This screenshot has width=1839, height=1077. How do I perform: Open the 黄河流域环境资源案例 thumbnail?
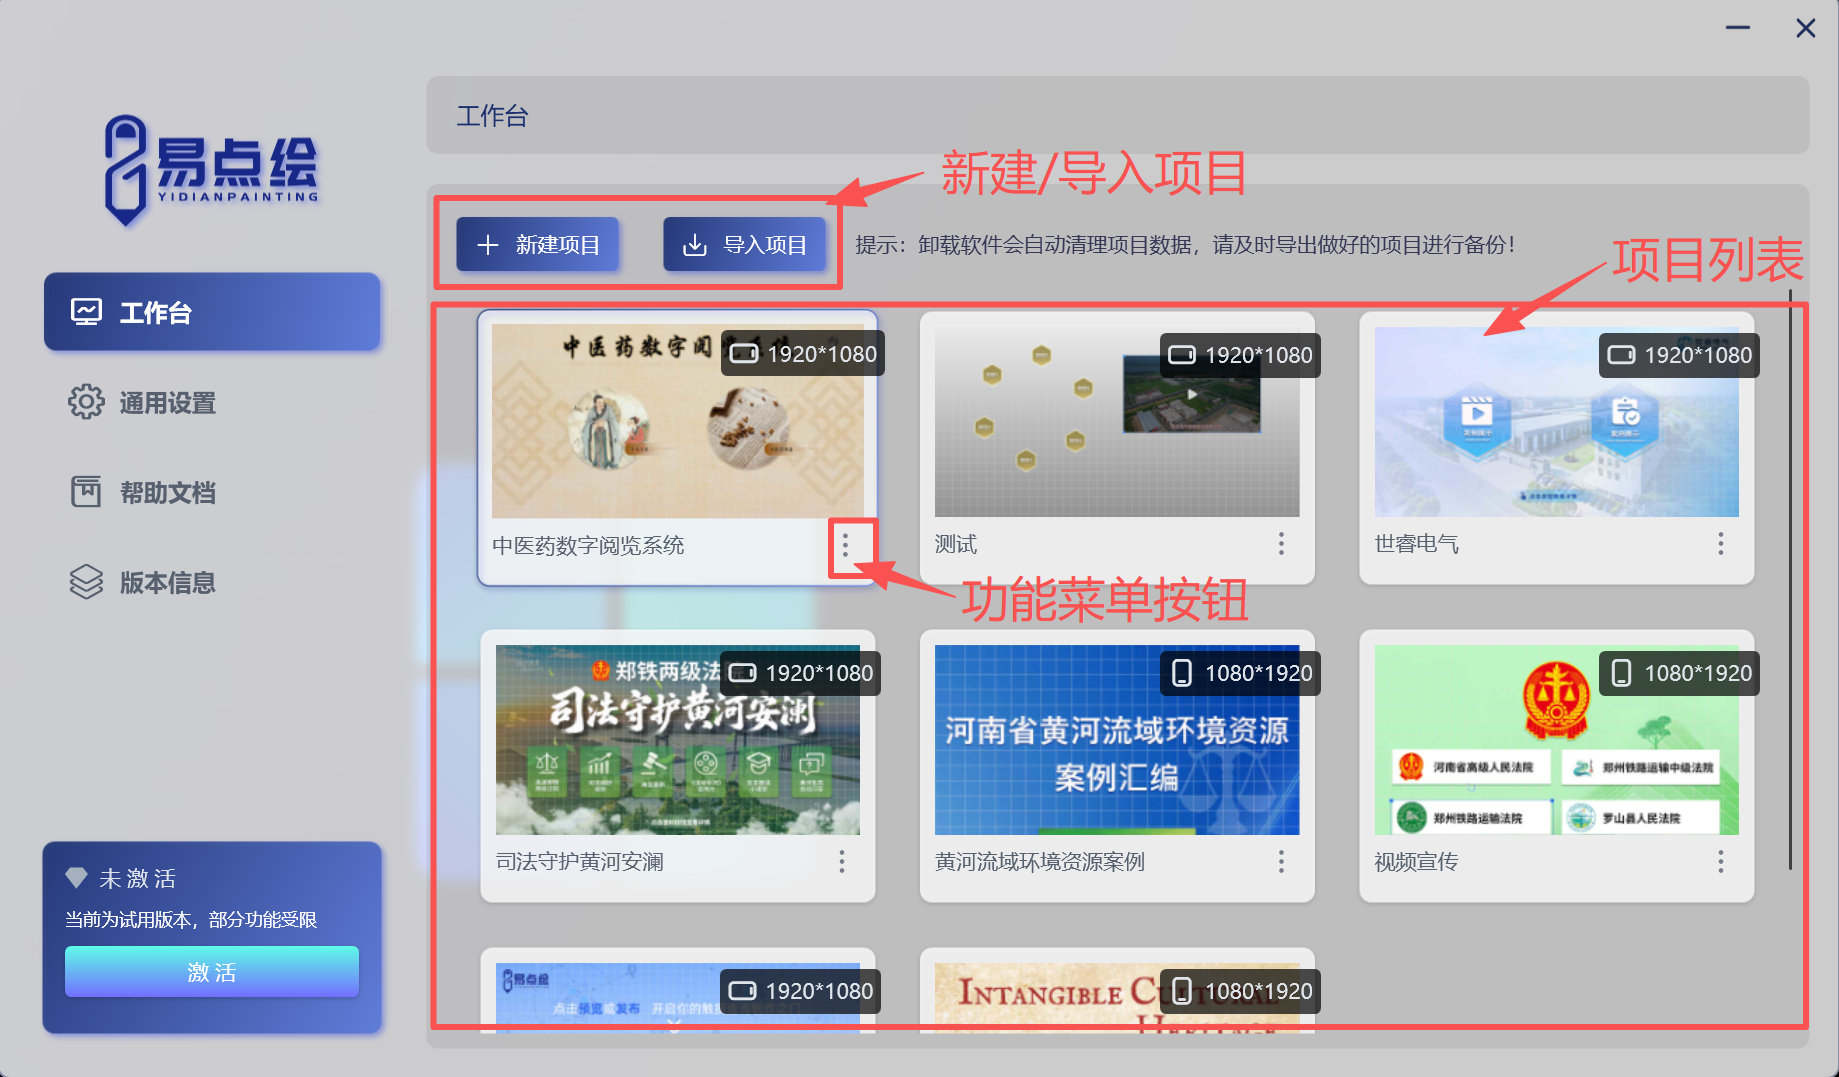(x=1117, y=740)
